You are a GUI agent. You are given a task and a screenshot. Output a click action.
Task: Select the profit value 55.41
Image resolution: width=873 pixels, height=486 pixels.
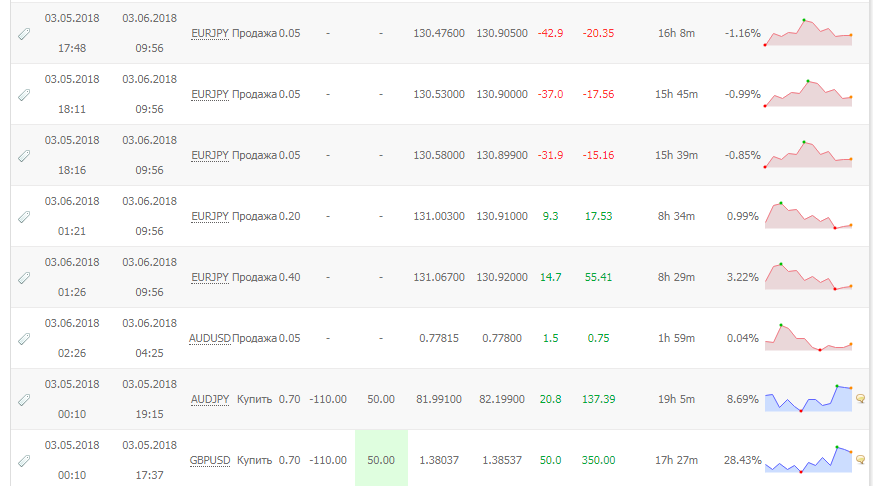point(599,277)
